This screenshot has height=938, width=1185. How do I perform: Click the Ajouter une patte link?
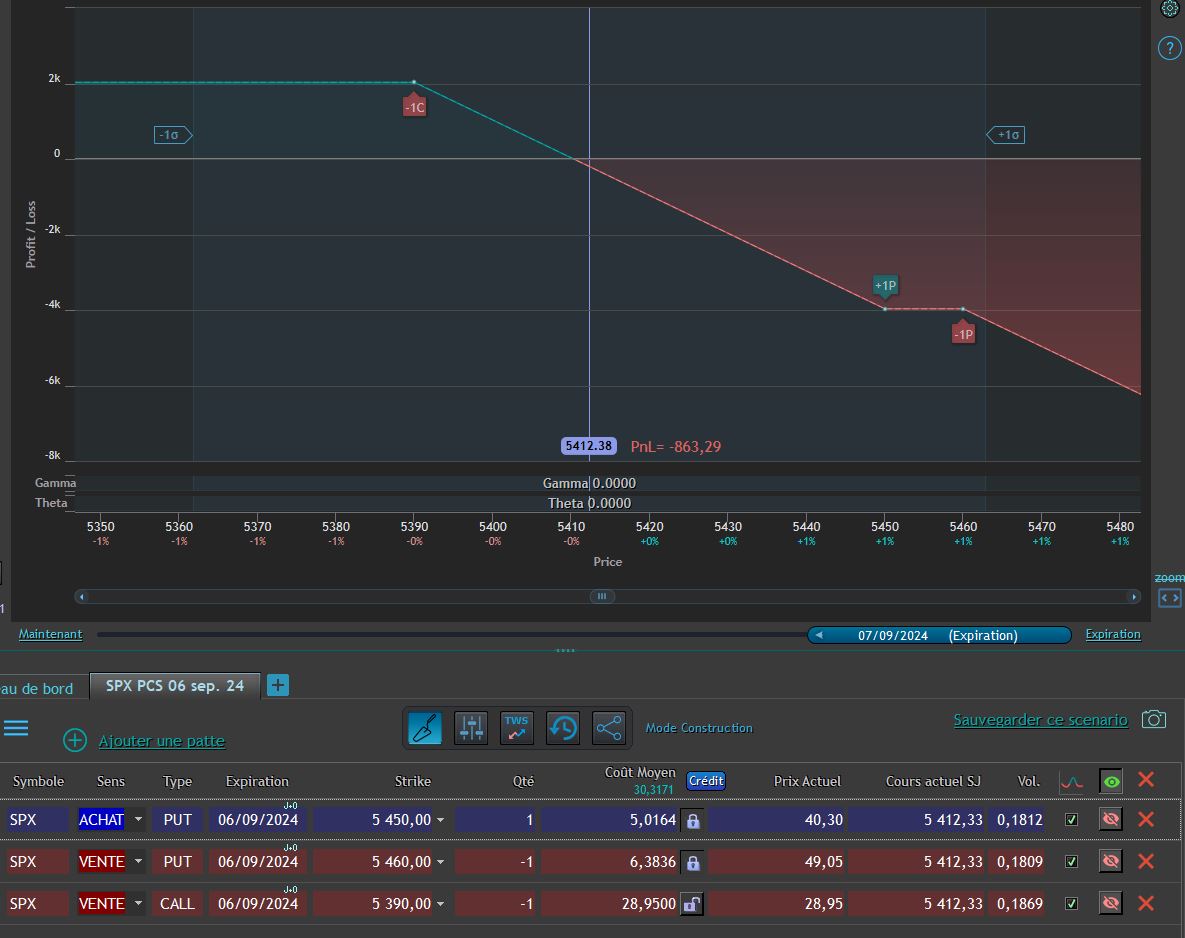162,741
